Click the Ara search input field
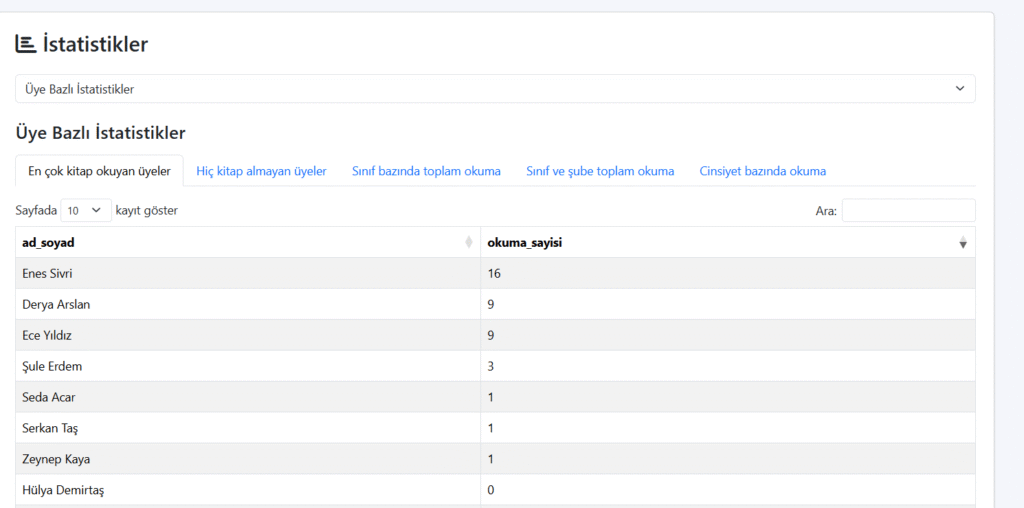Viewport: 1024px width, 508px height. tap(908, 211)
